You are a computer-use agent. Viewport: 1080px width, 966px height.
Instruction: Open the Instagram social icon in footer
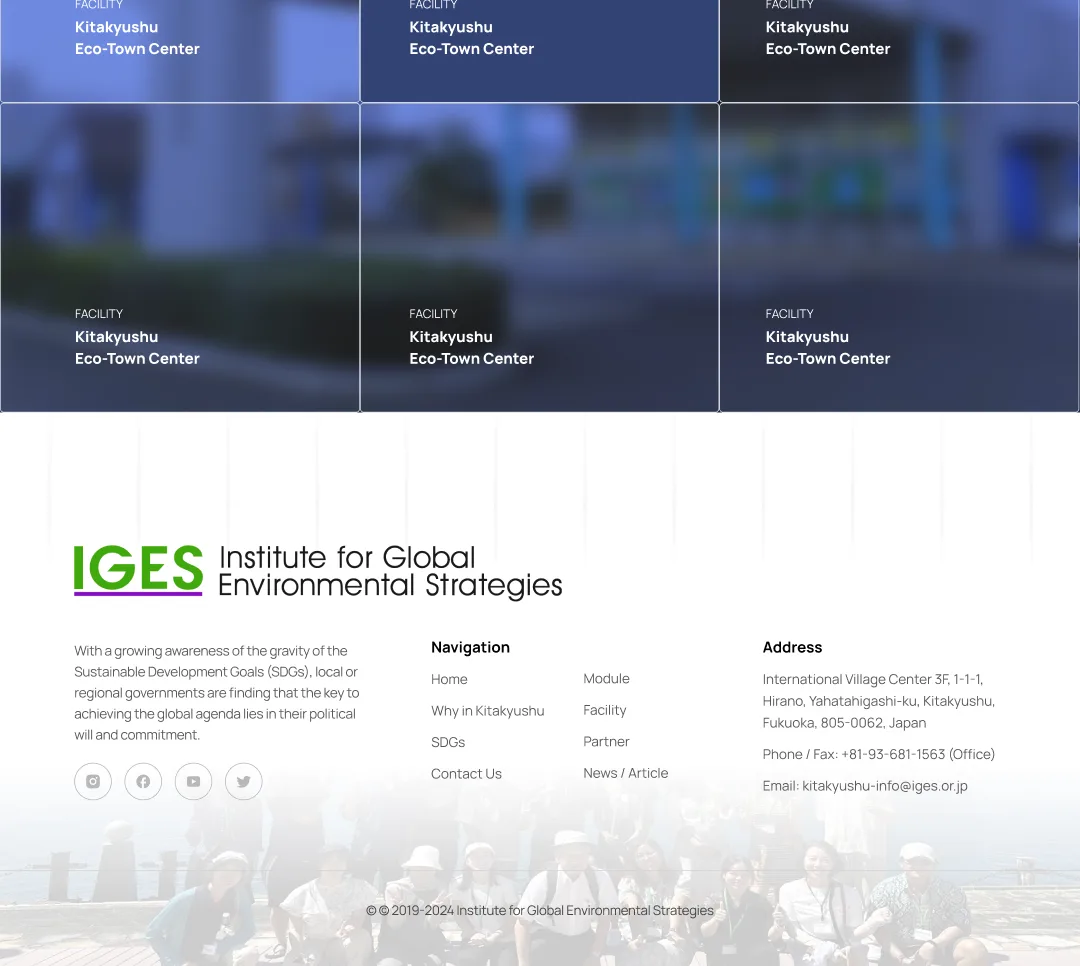[93, 781]
